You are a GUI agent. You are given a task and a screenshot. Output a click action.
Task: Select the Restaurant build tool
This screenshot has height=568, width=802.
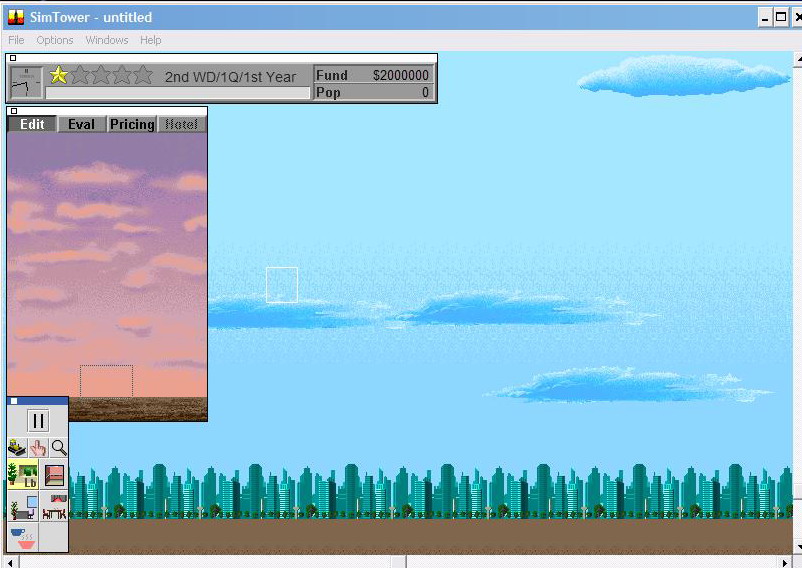click(54, 506)
